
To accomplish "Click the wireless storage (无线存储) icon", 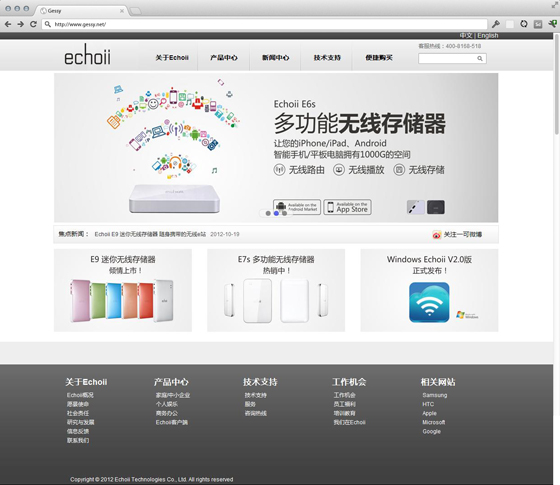I will pyautogui.click(x=399, y=170).
